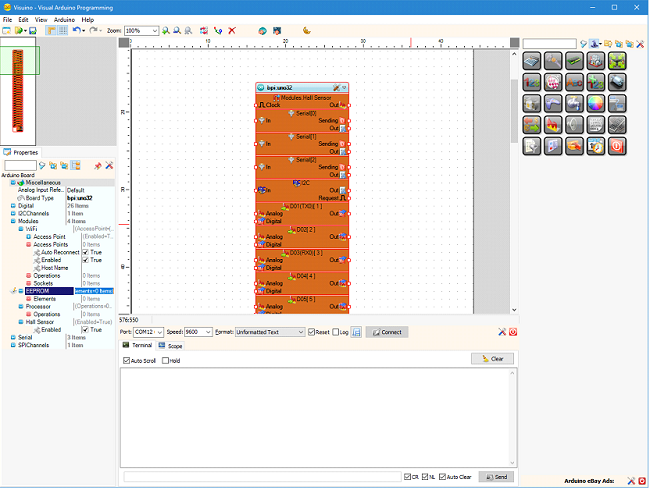This screenshot has height=490, width=650.
Task: Click the New project toolbar icon
Action: pos(6,31)
